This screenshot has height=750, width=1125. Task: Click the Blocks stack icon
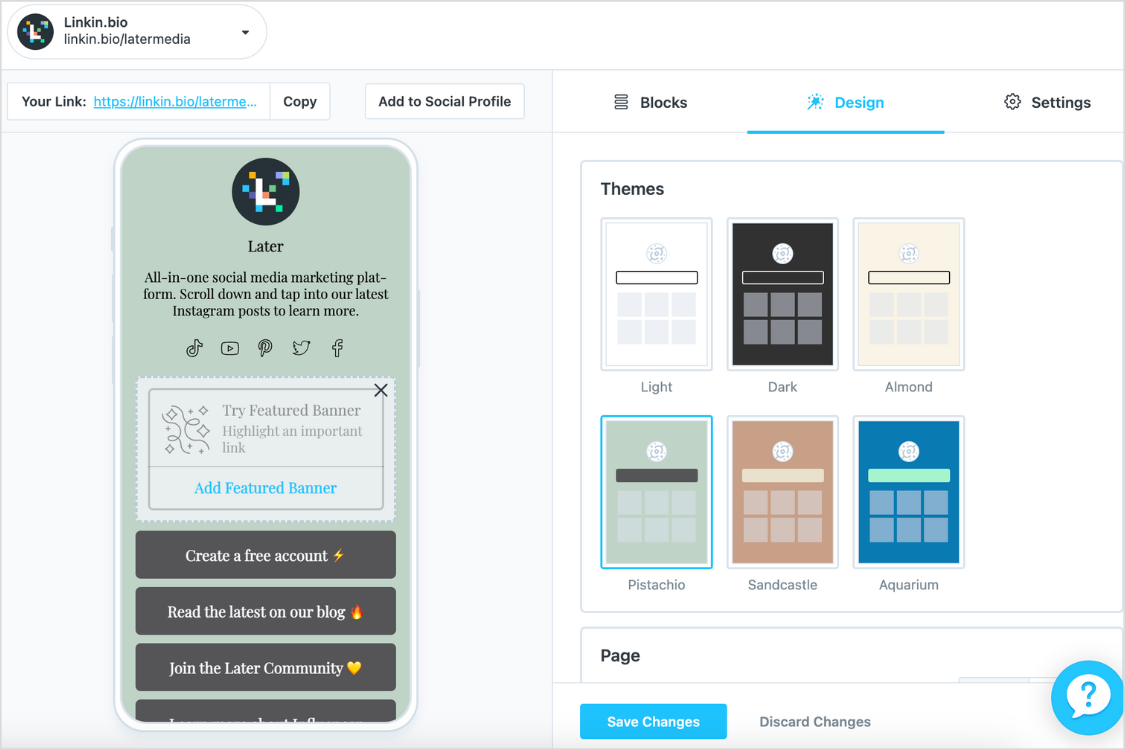[621, 102]
